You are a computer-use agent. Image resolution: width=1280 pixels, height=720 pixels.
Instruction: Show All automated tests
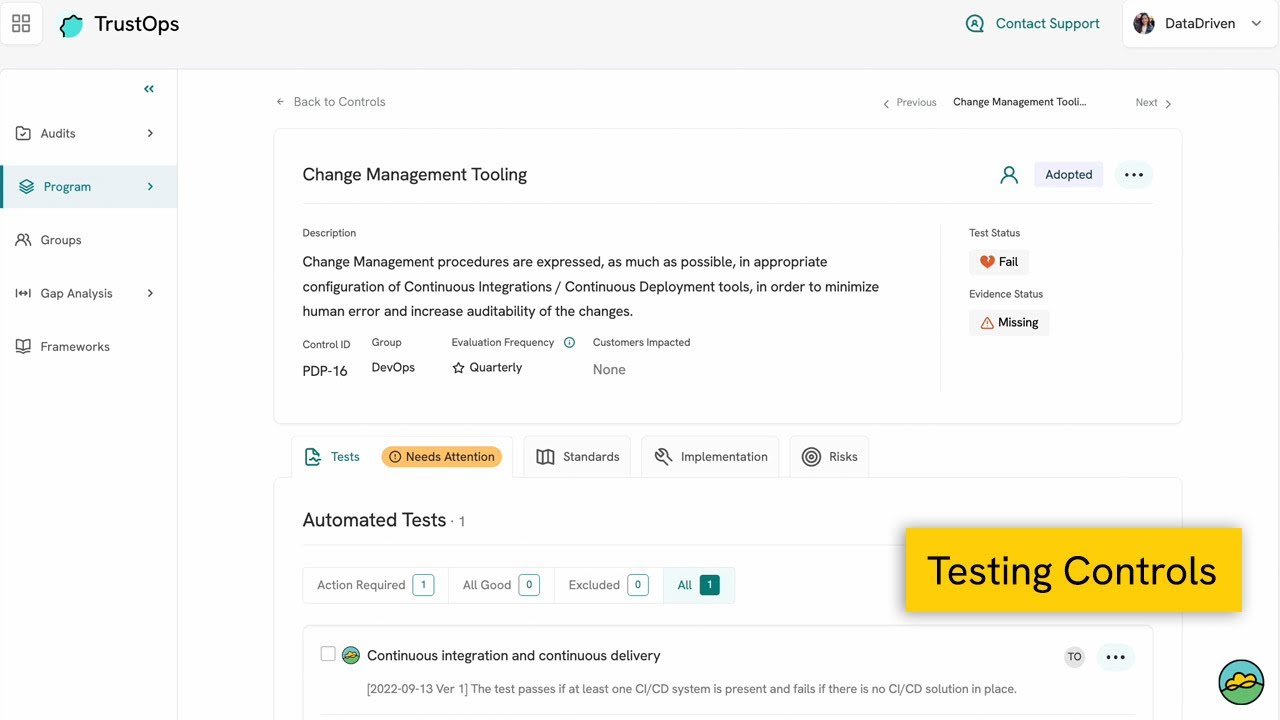[x=698, y=585]
